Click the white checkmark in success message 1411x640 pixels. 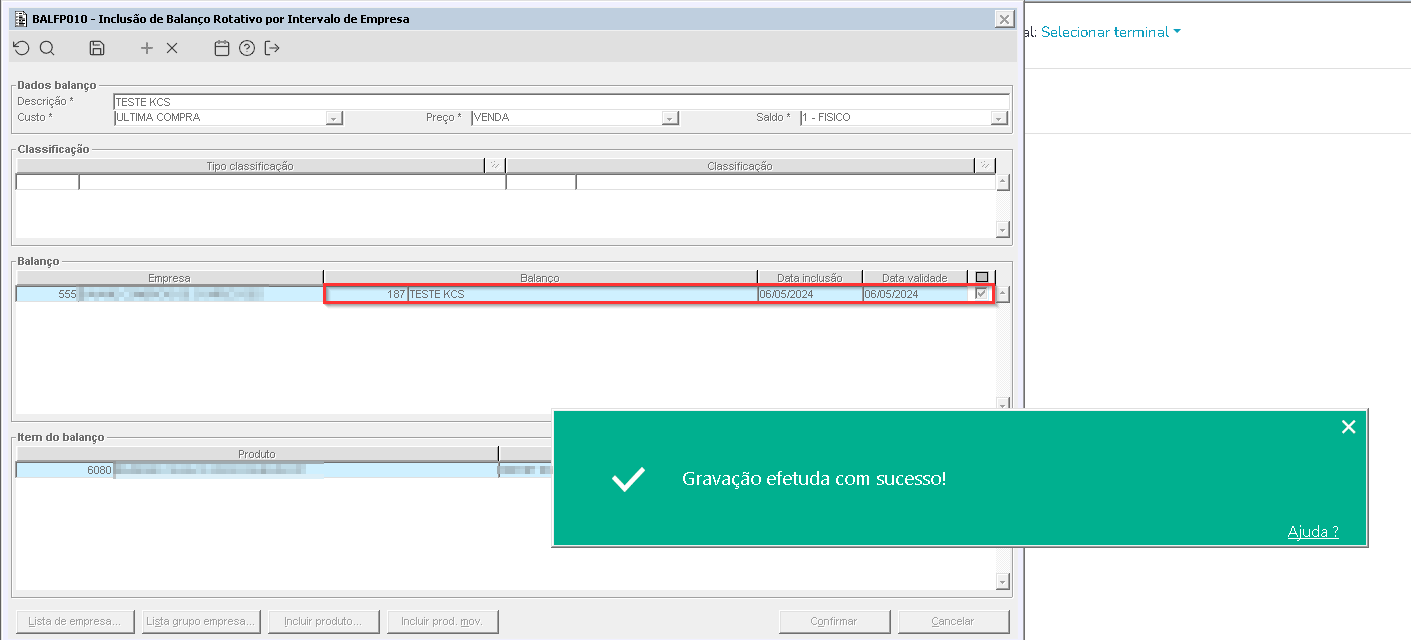628,479
